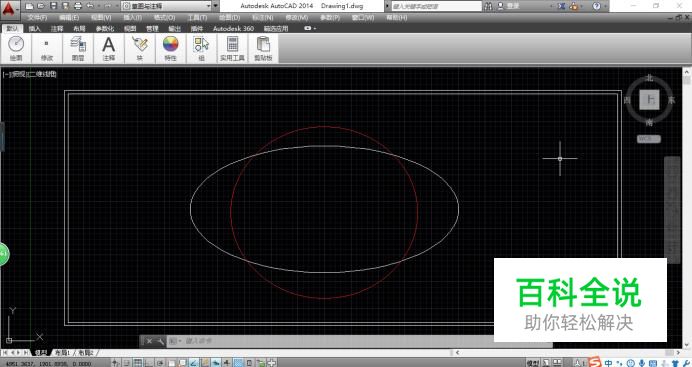Viewport: 692px width, 367px height.
Task: Expand the 图层 ribbon panel
Action: [x=78, y=49]
